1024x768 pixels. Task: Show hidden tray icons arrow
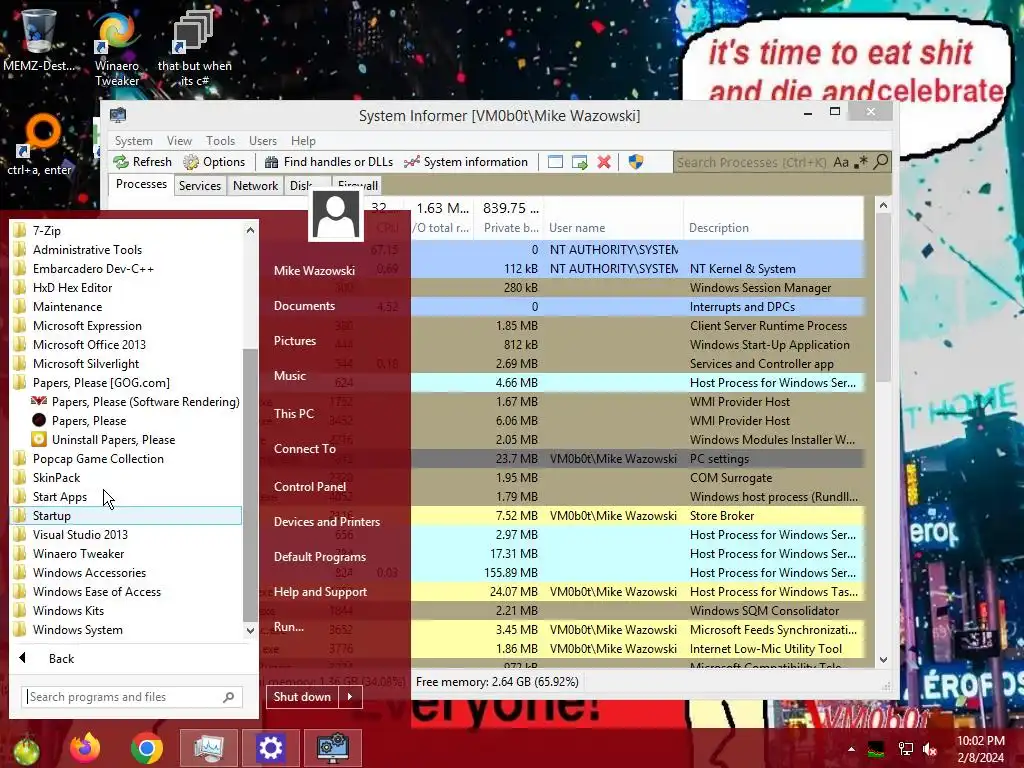click(851, 749)
